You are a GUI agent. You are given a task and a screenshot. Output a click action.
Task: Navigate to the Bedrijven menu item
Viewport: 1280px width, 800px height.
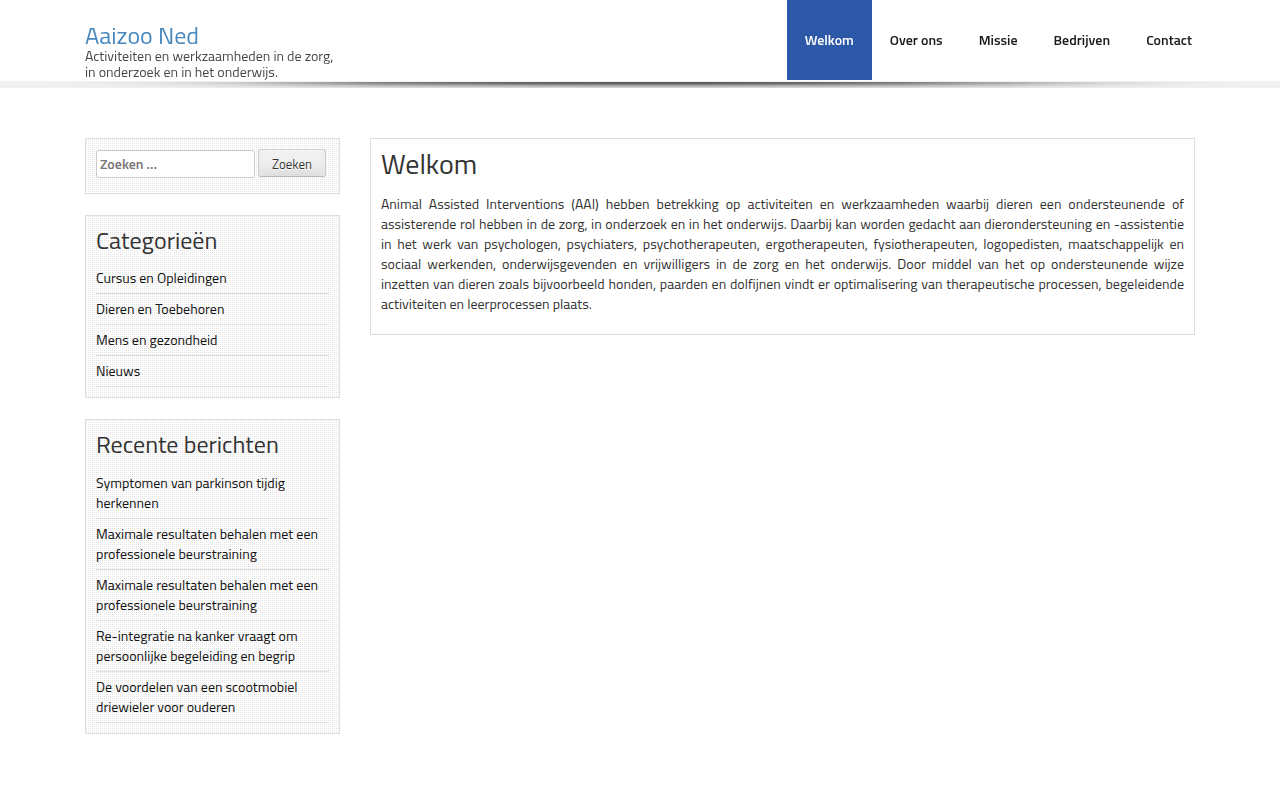coord(1081,40)
